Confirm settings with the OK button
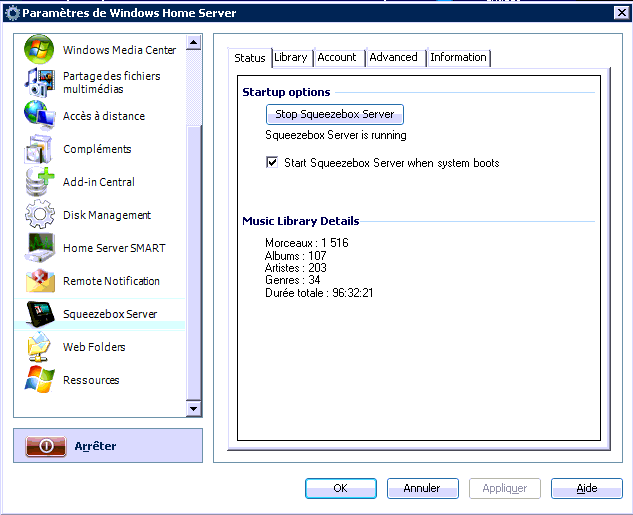This screenshot has height=515, width=633. (x=341, y=488)
